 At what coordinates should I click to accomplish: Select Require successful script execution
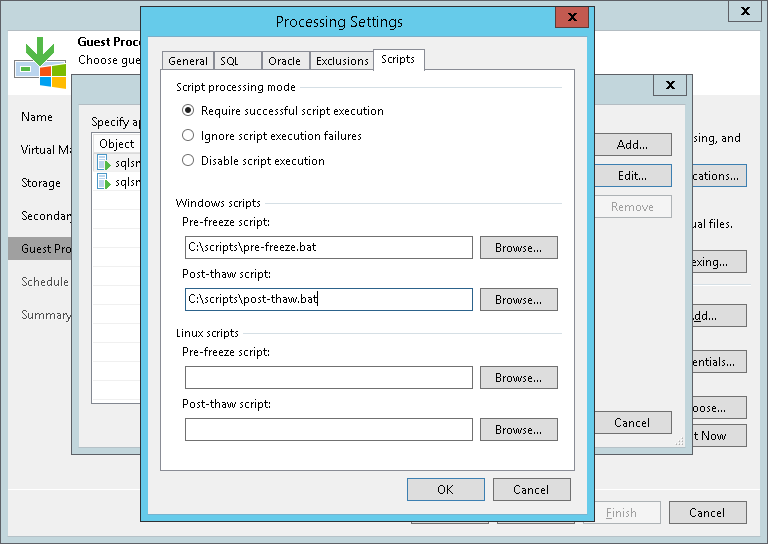pos(188,111)
